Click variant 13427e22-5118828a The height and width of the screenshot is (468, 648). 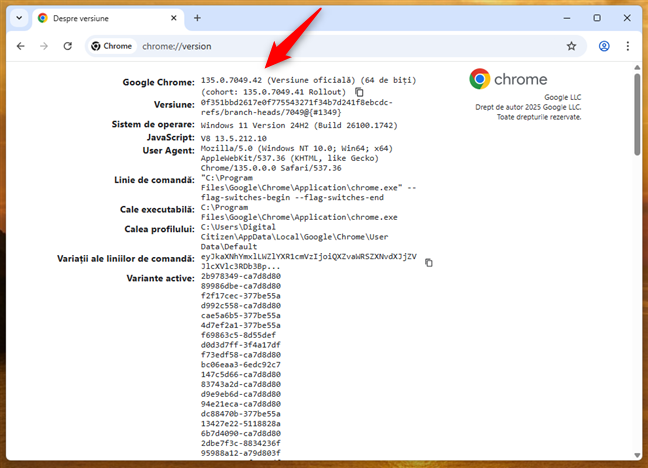241,424
